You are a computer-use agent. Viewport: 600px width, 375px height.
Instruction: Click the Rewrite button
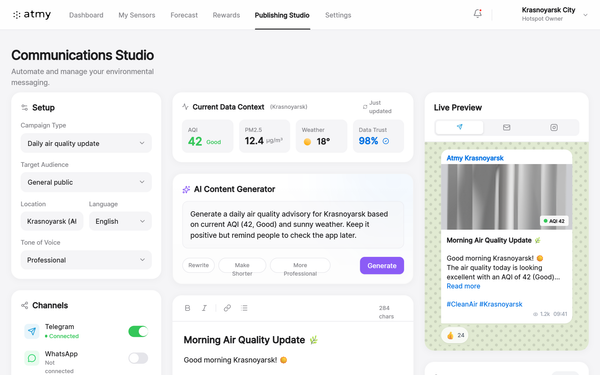click(199, 265)
